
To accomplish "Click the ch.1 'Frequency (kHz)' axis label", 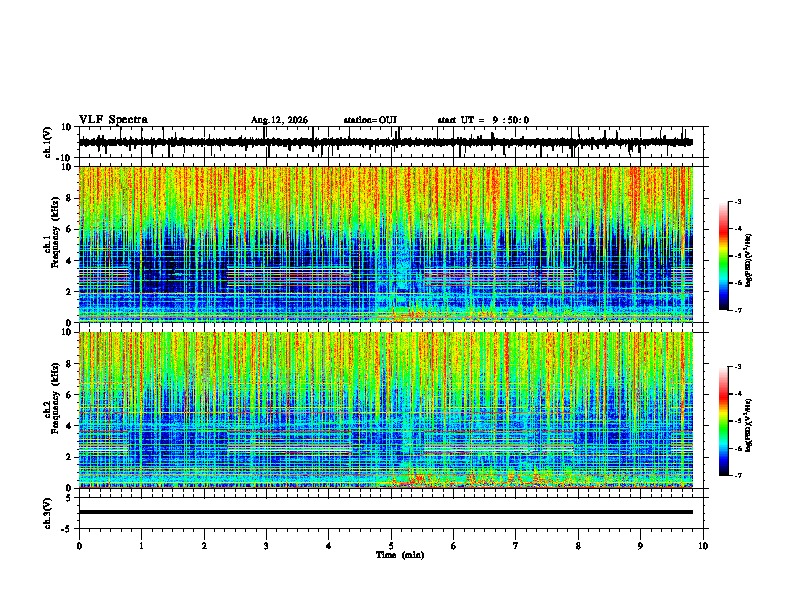I will 56,232.
